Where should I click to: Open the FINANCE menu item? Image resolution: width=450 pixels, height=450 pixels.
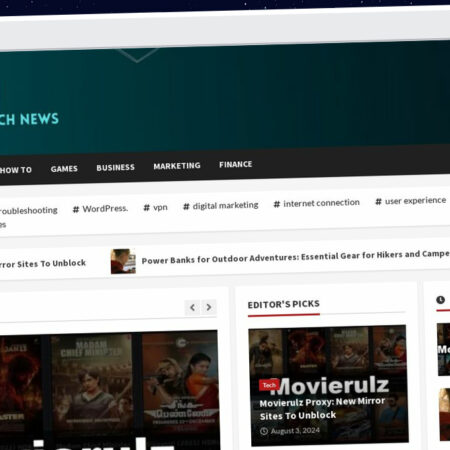tap(236, 164)
